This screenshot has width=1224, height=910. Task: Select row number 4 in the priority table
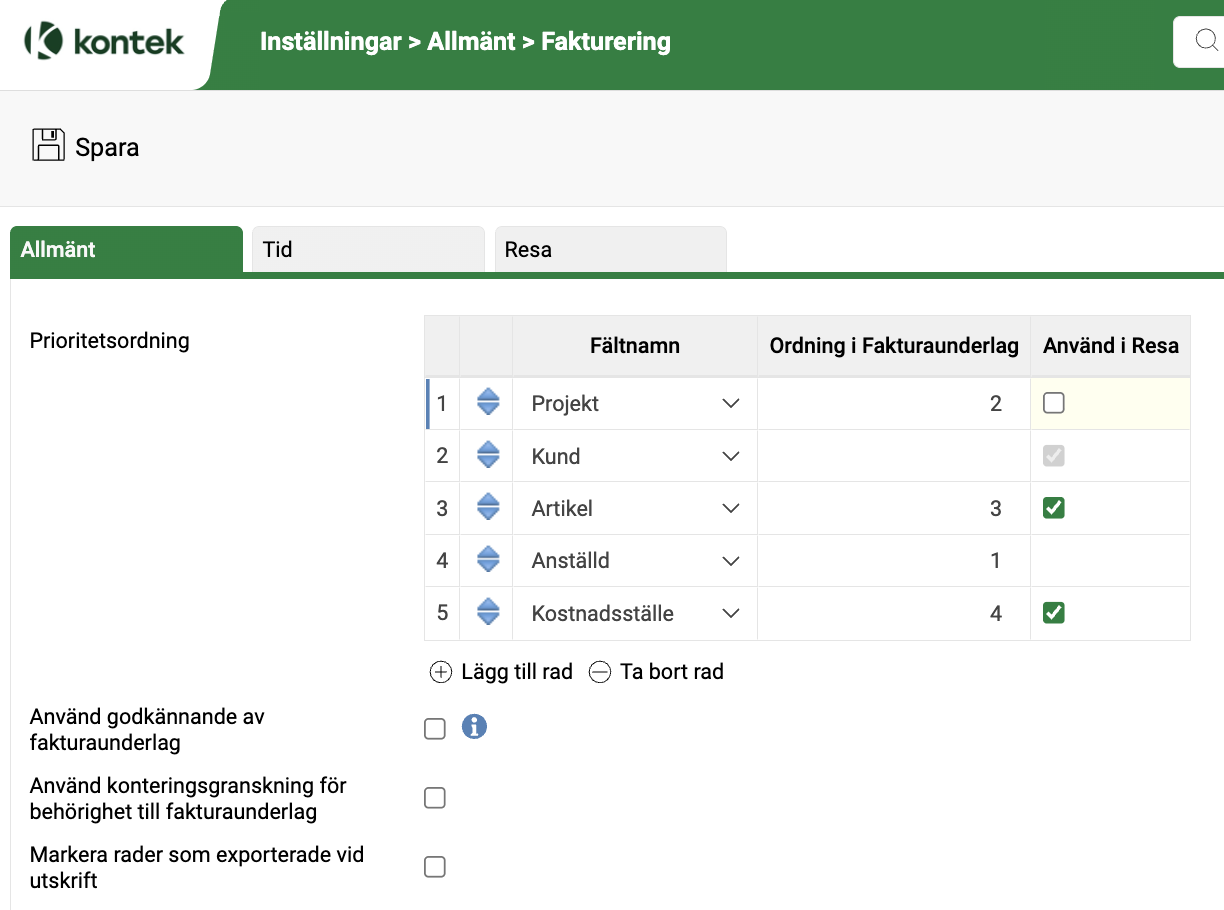(442, 560)
